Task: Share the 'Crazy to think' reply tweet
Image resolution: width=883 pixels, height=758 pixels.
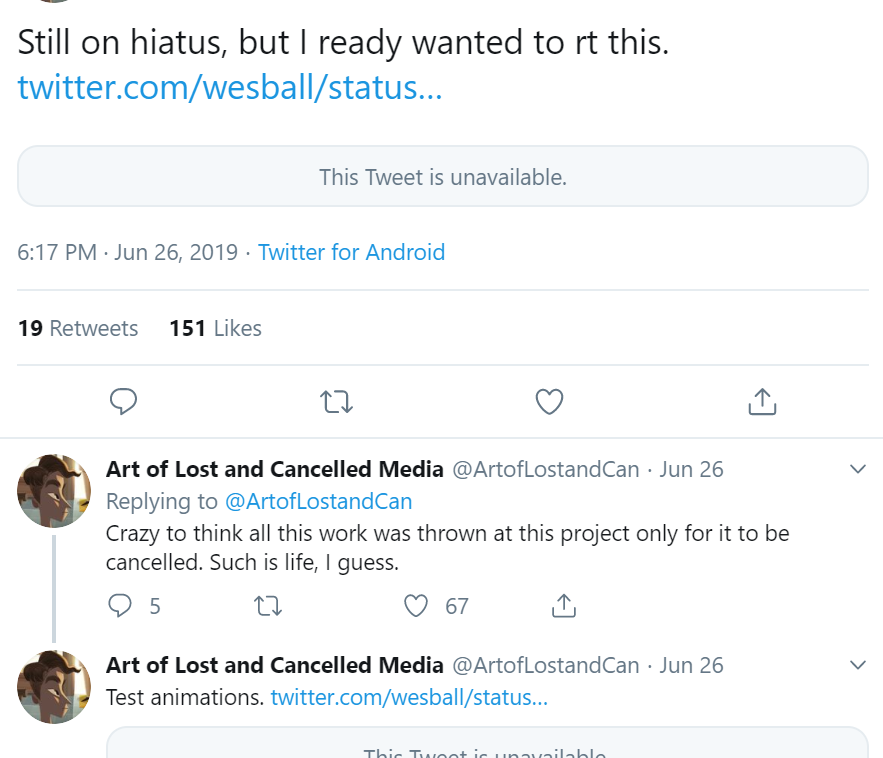Action: click(564, 606)
